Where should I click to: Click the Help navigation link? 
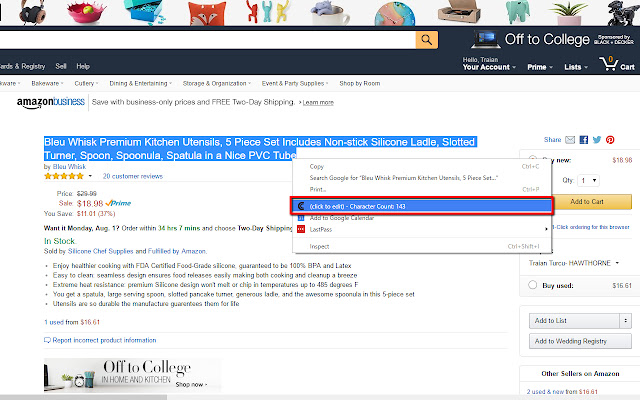pos(83,66)
